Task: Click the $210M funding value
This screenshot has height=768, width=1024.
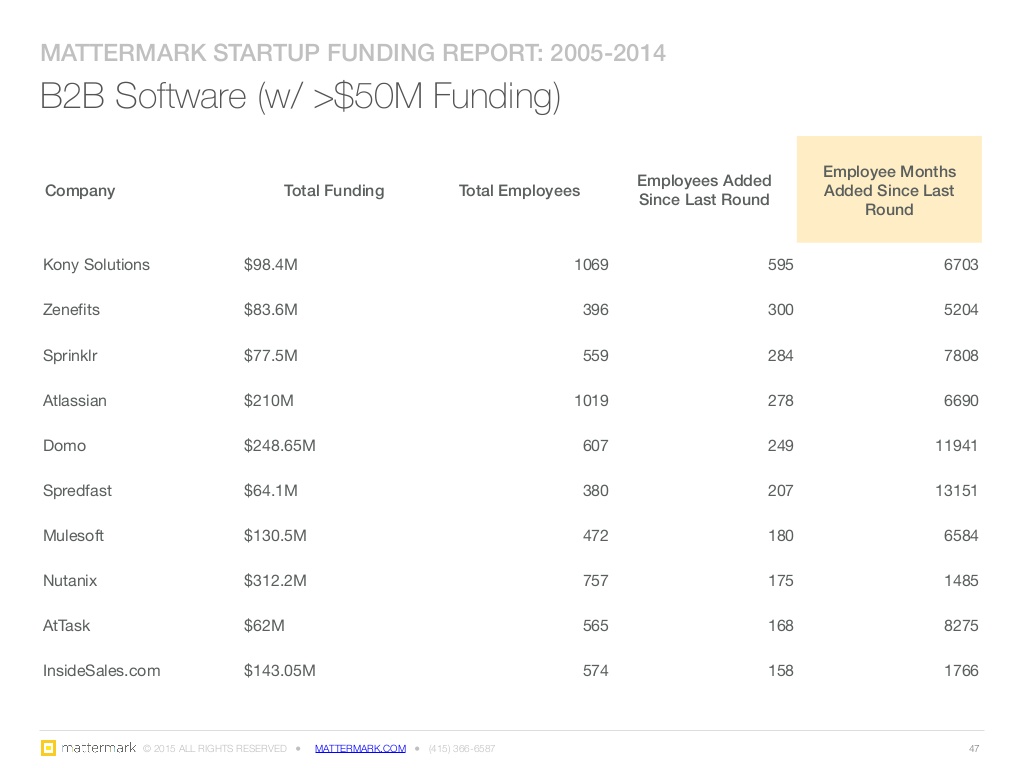Action: [268, 400]
